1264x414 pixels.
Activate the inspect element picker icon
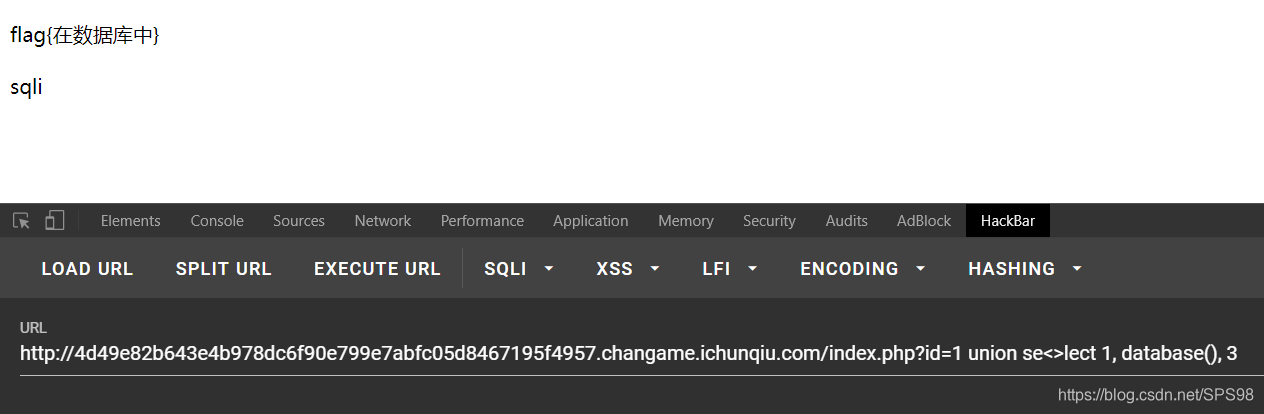tap(21, 221)
